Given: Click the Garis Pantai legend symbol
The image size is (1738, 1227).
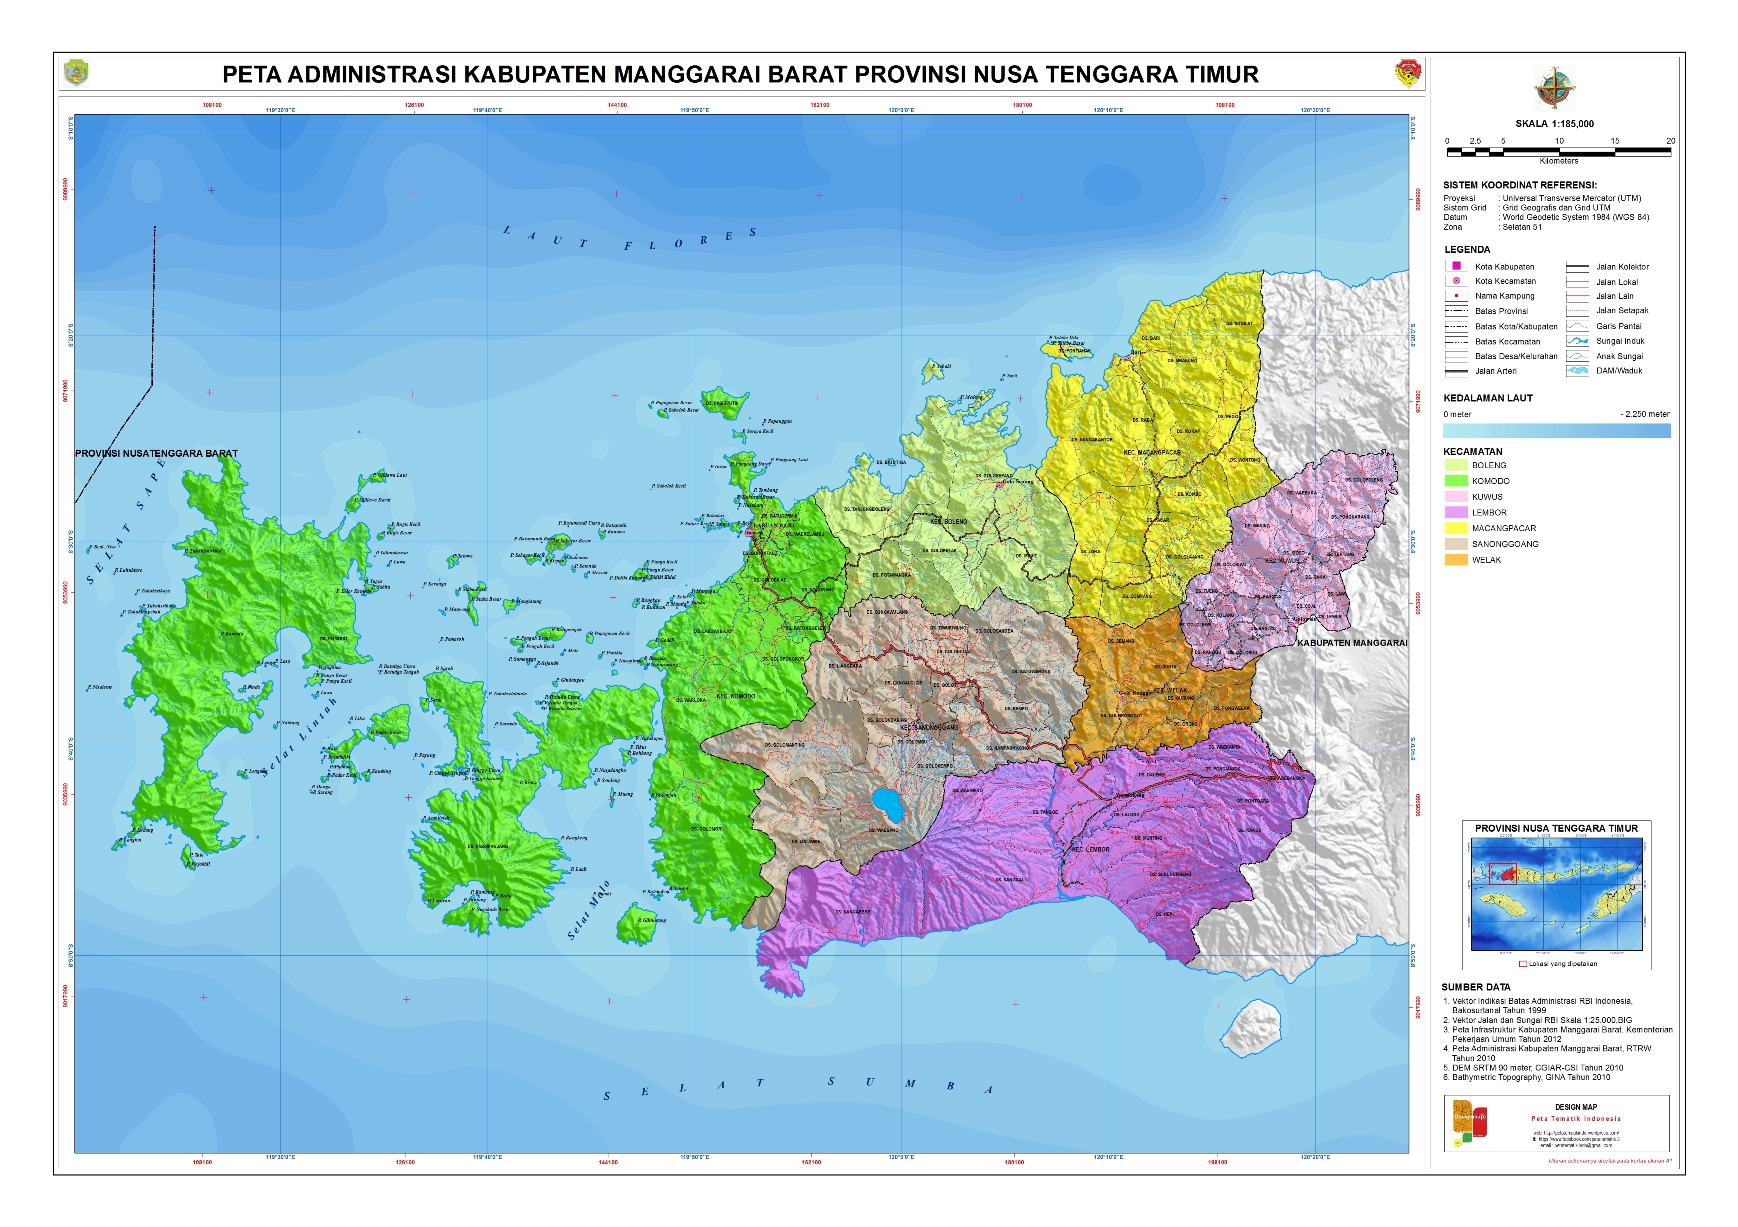Looking at the screenshot, I should 1577,326.
